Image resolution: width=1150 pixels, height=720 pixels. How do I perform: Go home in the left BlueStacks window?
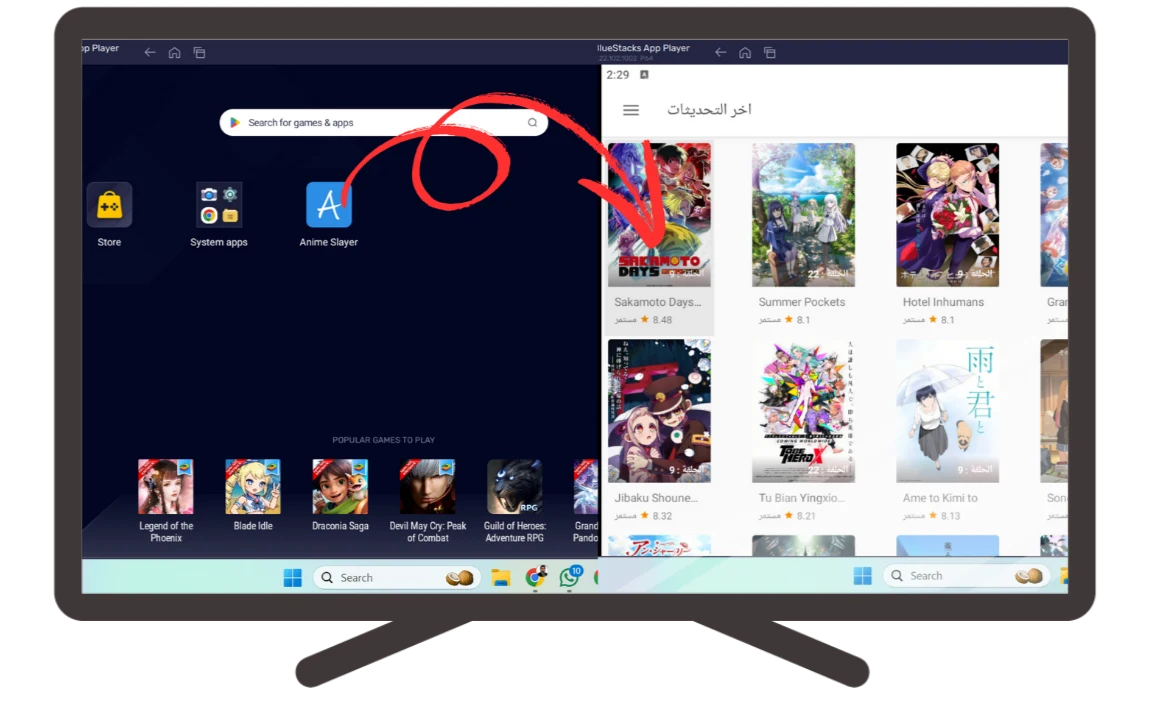175,52
